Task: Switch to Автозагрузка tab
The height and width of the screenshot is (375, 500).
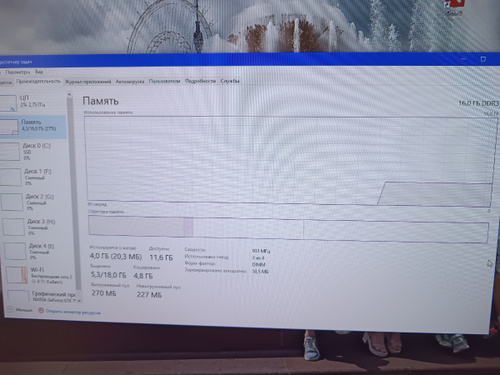Action: 130,81
